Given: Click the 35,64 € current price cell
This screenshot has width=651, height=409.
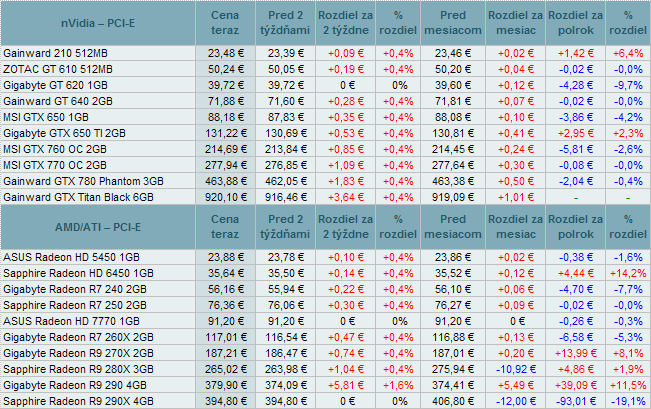Looking at the screenshot, I should (225, 274).
